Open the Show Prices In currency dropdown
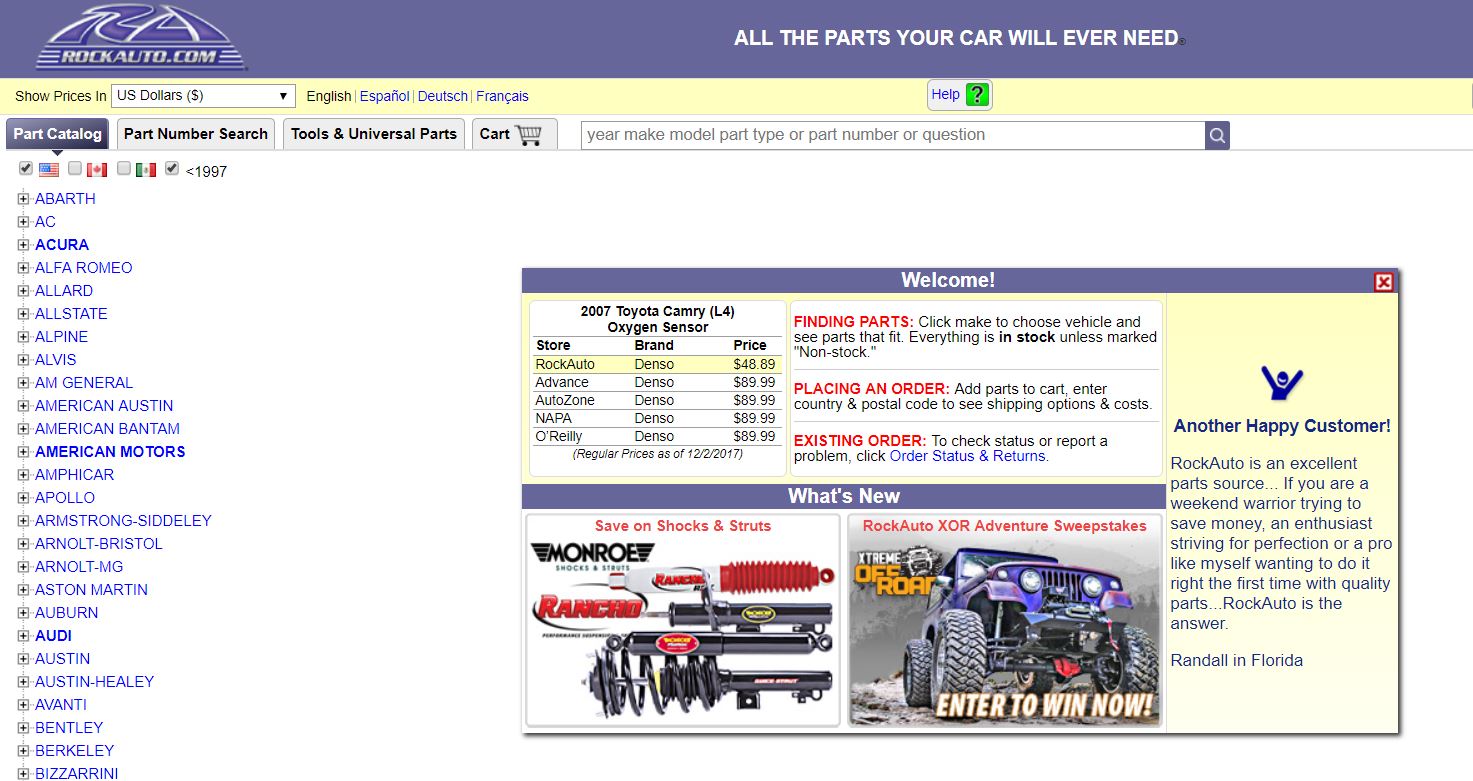This screenshot has width=1473, height=781. tap(203, 96)
